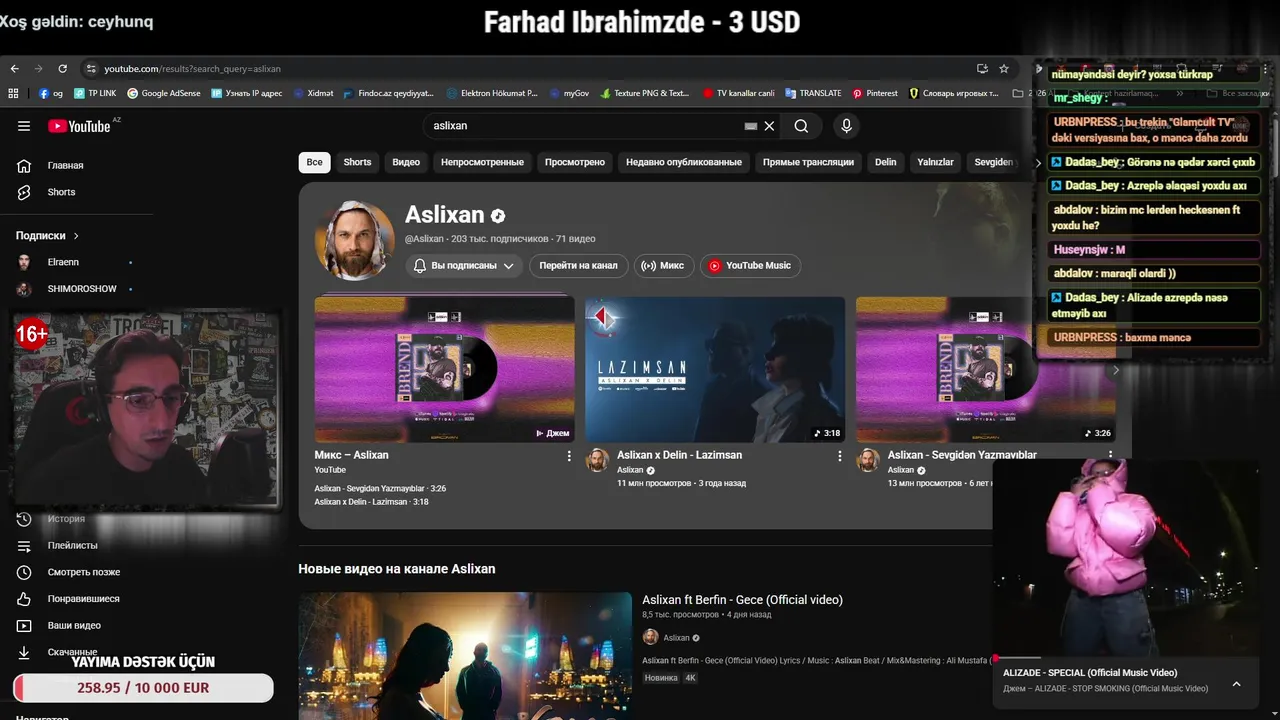Open the Вы подписаны subscription dropdown
The width and height of the screenshot is (1280, 720).
point(464,266)
